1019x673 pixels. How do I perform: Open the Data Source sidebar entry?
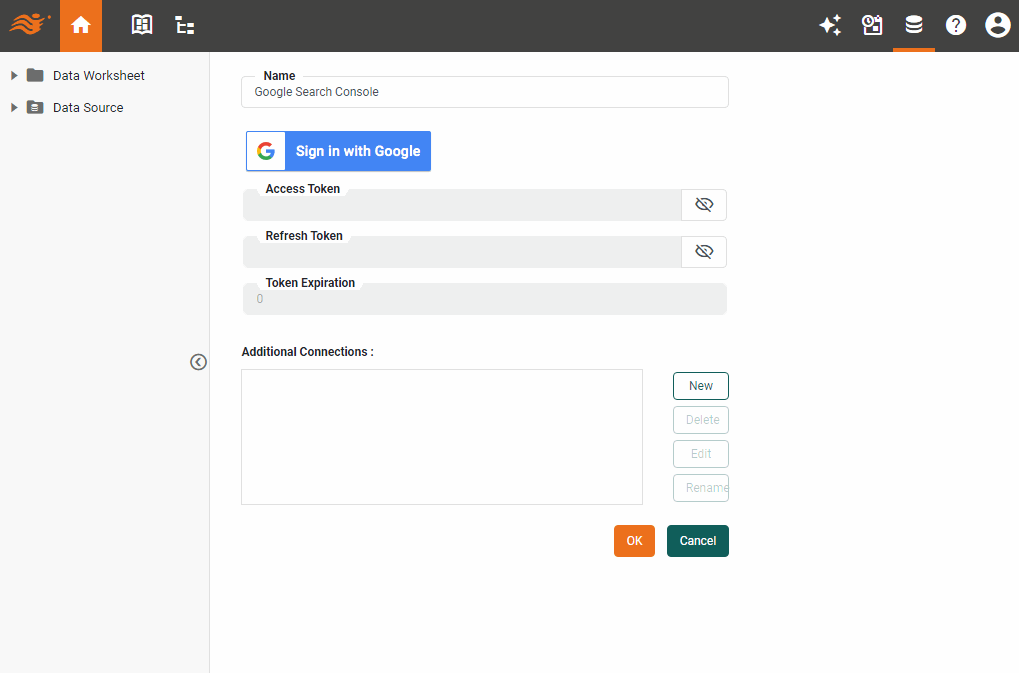[89, 107]
